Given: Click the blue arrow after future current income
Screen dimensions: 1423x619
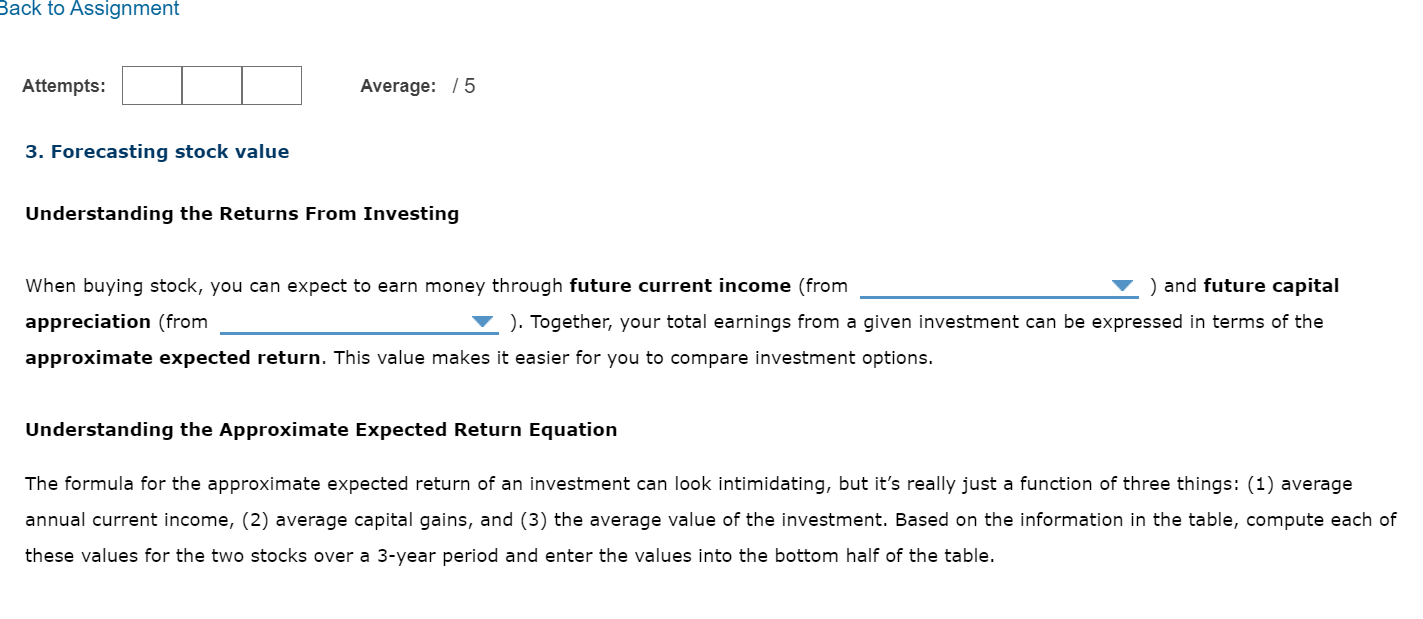Looking at the screenshot, I should pos(1124,287).
